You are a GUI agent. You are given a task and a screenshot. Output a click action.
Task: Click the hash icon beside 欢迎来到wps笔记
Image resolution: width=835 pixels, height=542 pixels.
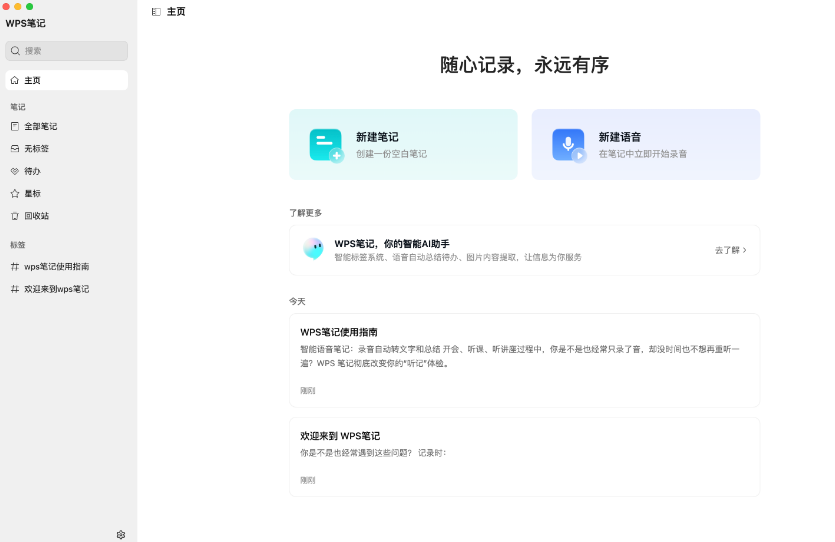15,289
